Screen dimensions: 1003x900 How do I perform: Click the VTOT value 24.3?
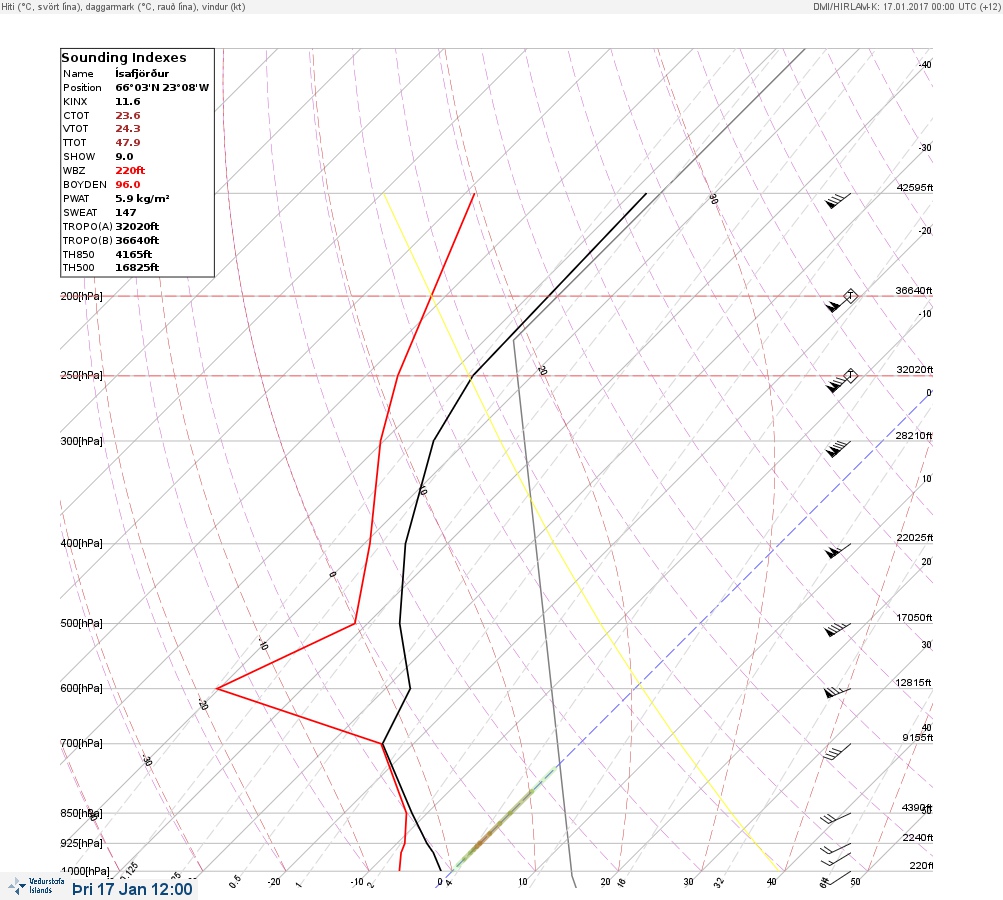click(127, 129)
